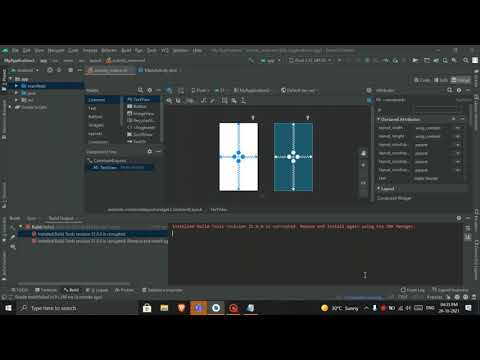Click the Select Design Surface layers icon

169,90
